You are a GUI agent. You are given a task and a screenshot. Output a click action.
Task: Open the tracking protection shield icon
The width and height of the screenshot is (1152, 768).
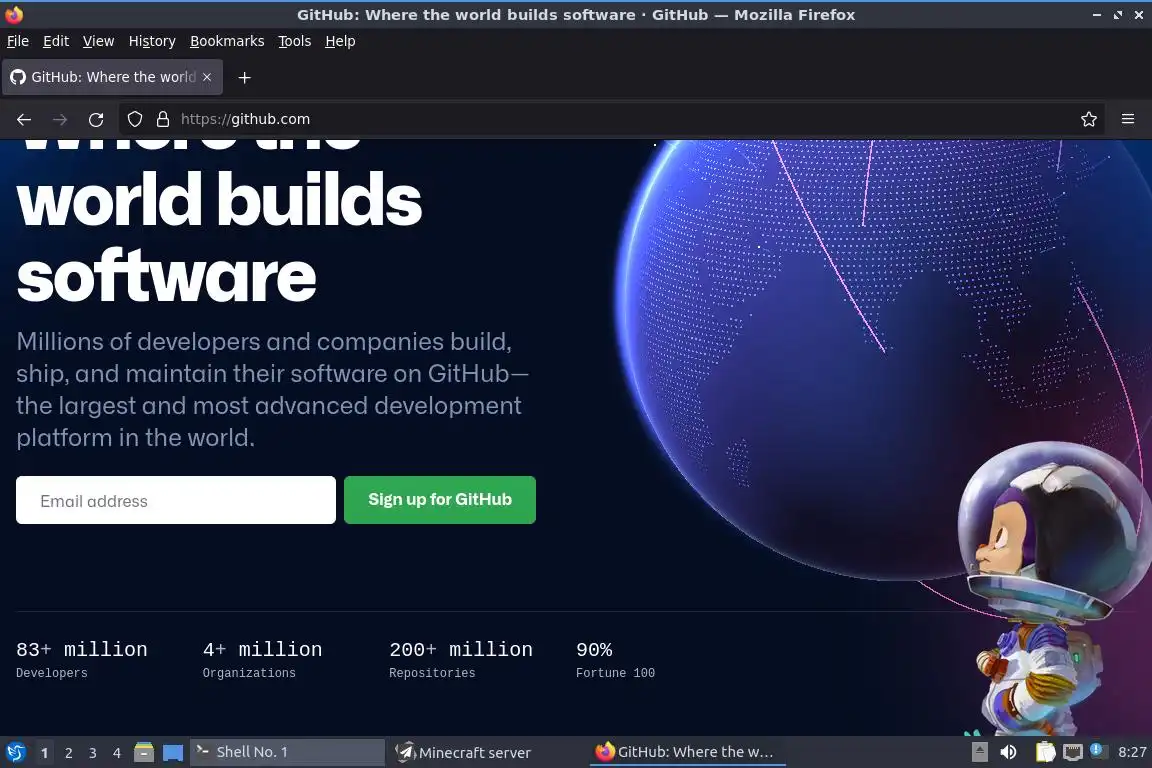pos(134,119)
